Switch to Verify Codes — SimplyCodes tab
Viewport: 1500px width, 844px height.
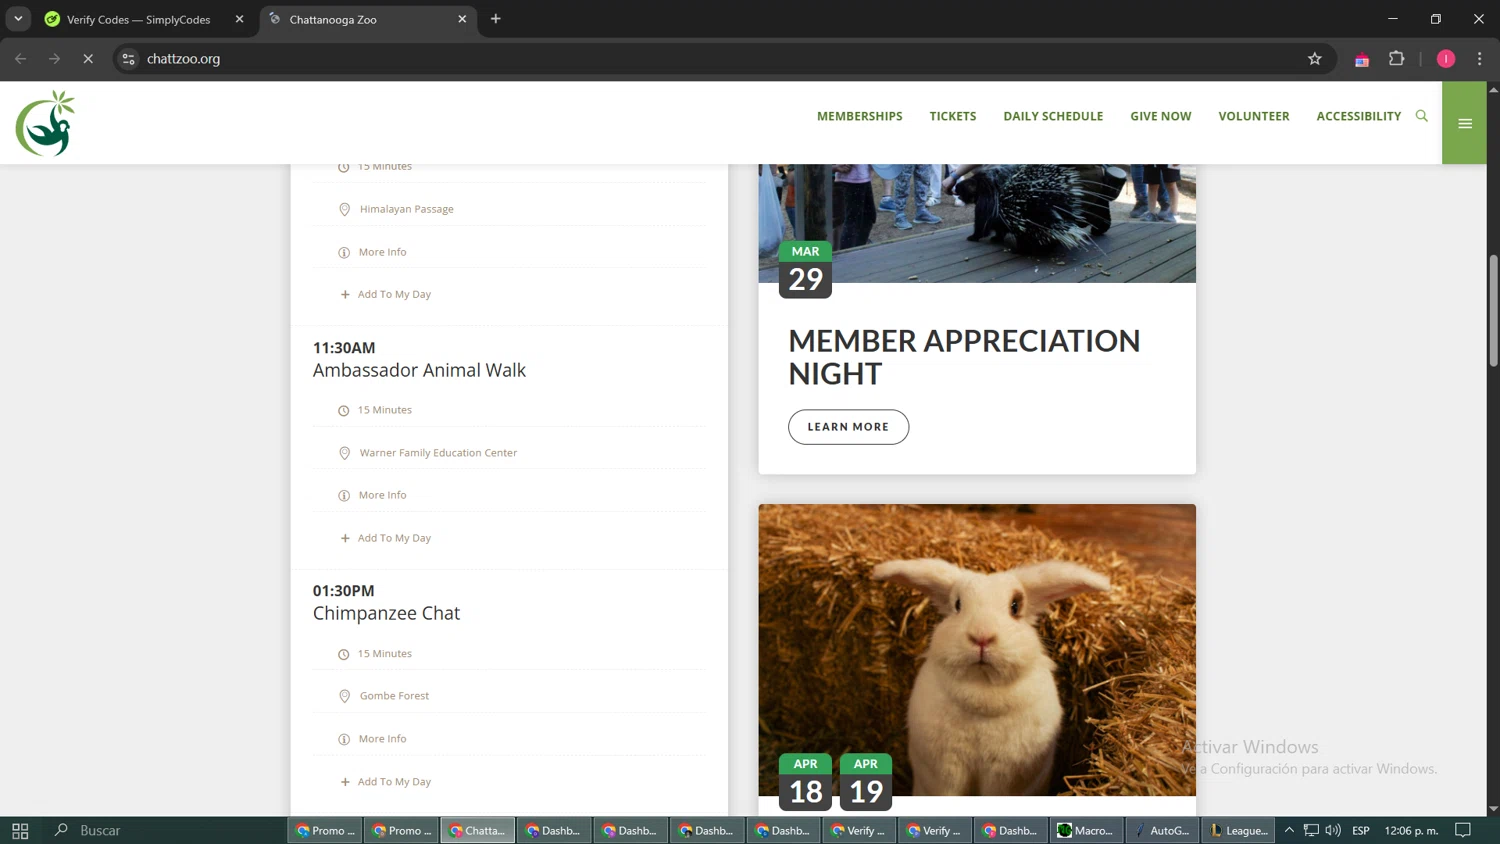138,19
